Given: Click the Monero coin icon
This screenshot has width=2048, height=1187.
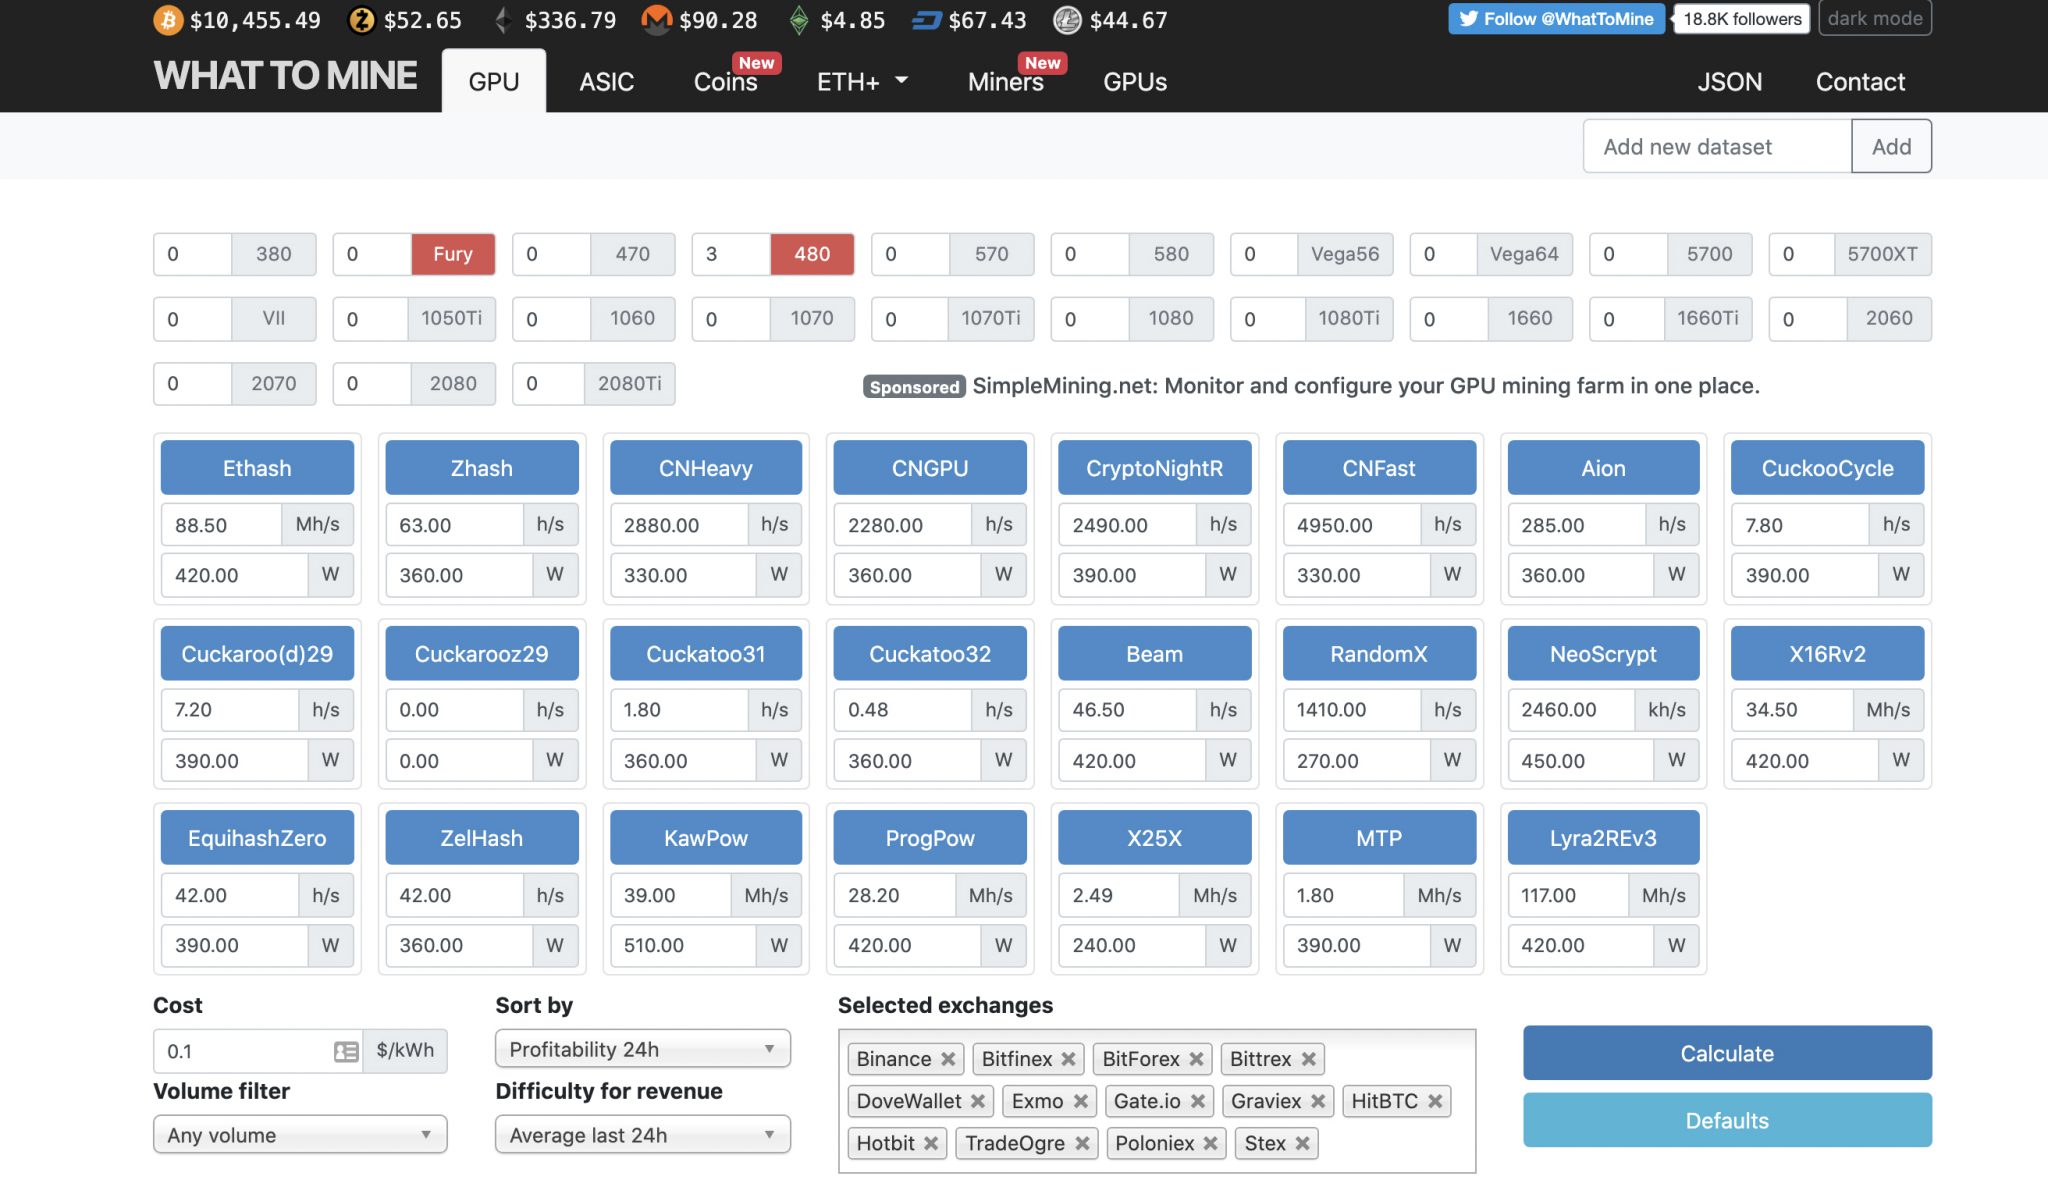Looking at the screenshot, I should click(x=656, y=20).
